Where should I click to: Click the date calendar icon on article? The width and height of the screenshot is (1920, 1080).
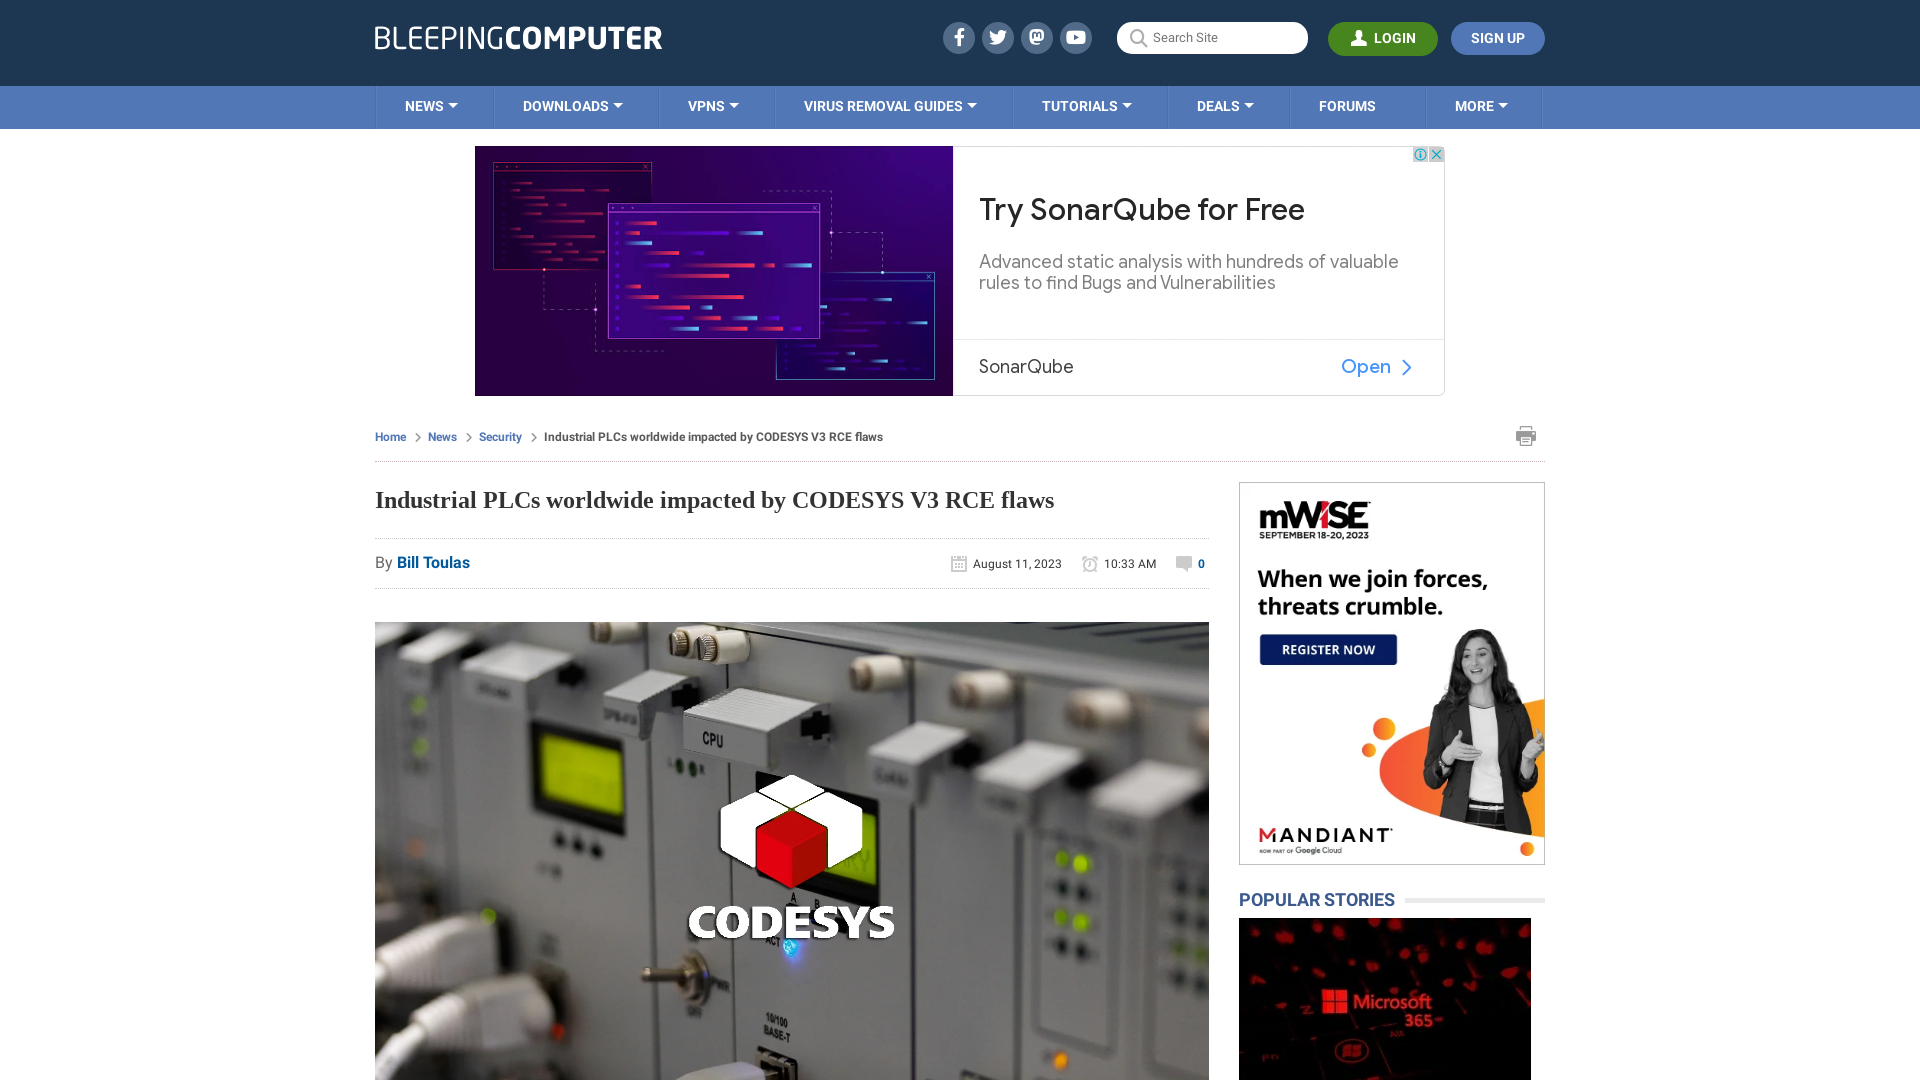click(x=959, y=563)
